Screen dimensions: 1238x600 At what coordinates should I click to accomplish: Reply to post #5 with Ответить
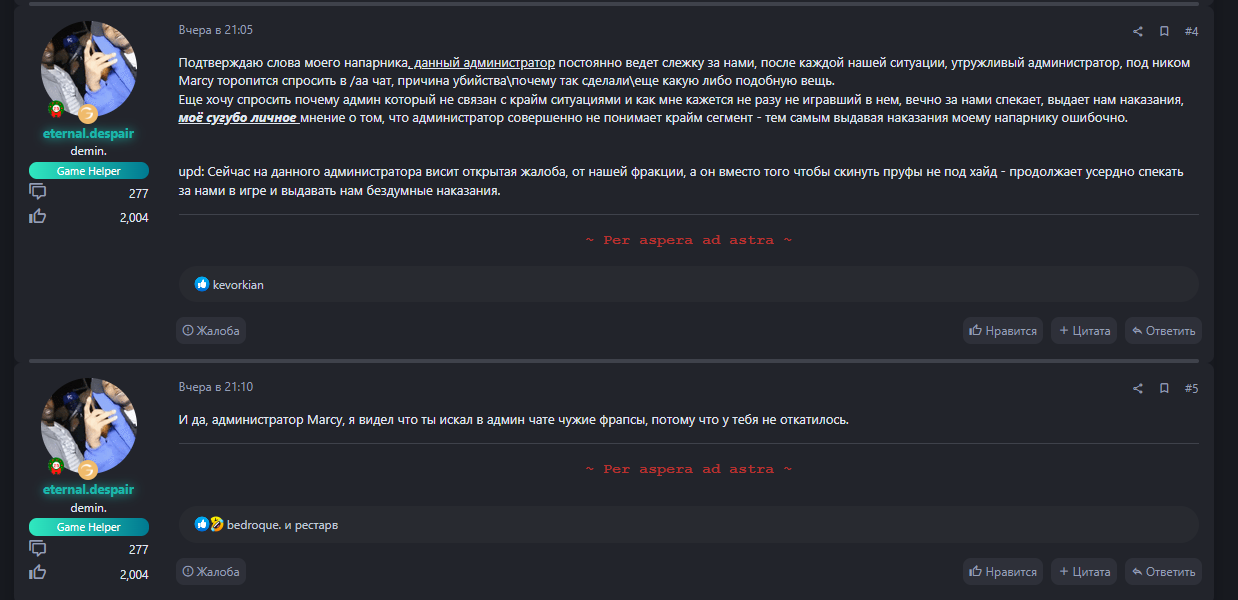pyautogui.click(x=1163, y=572)
